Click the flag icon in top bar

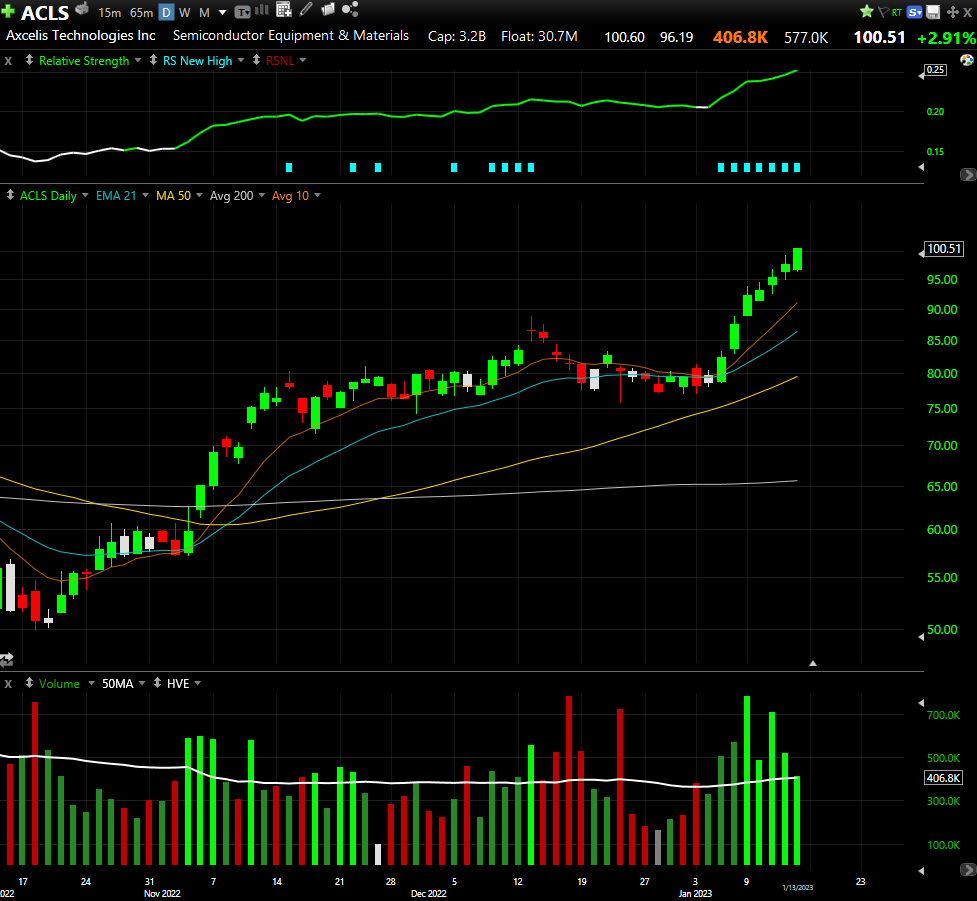(x=884, y=12)
